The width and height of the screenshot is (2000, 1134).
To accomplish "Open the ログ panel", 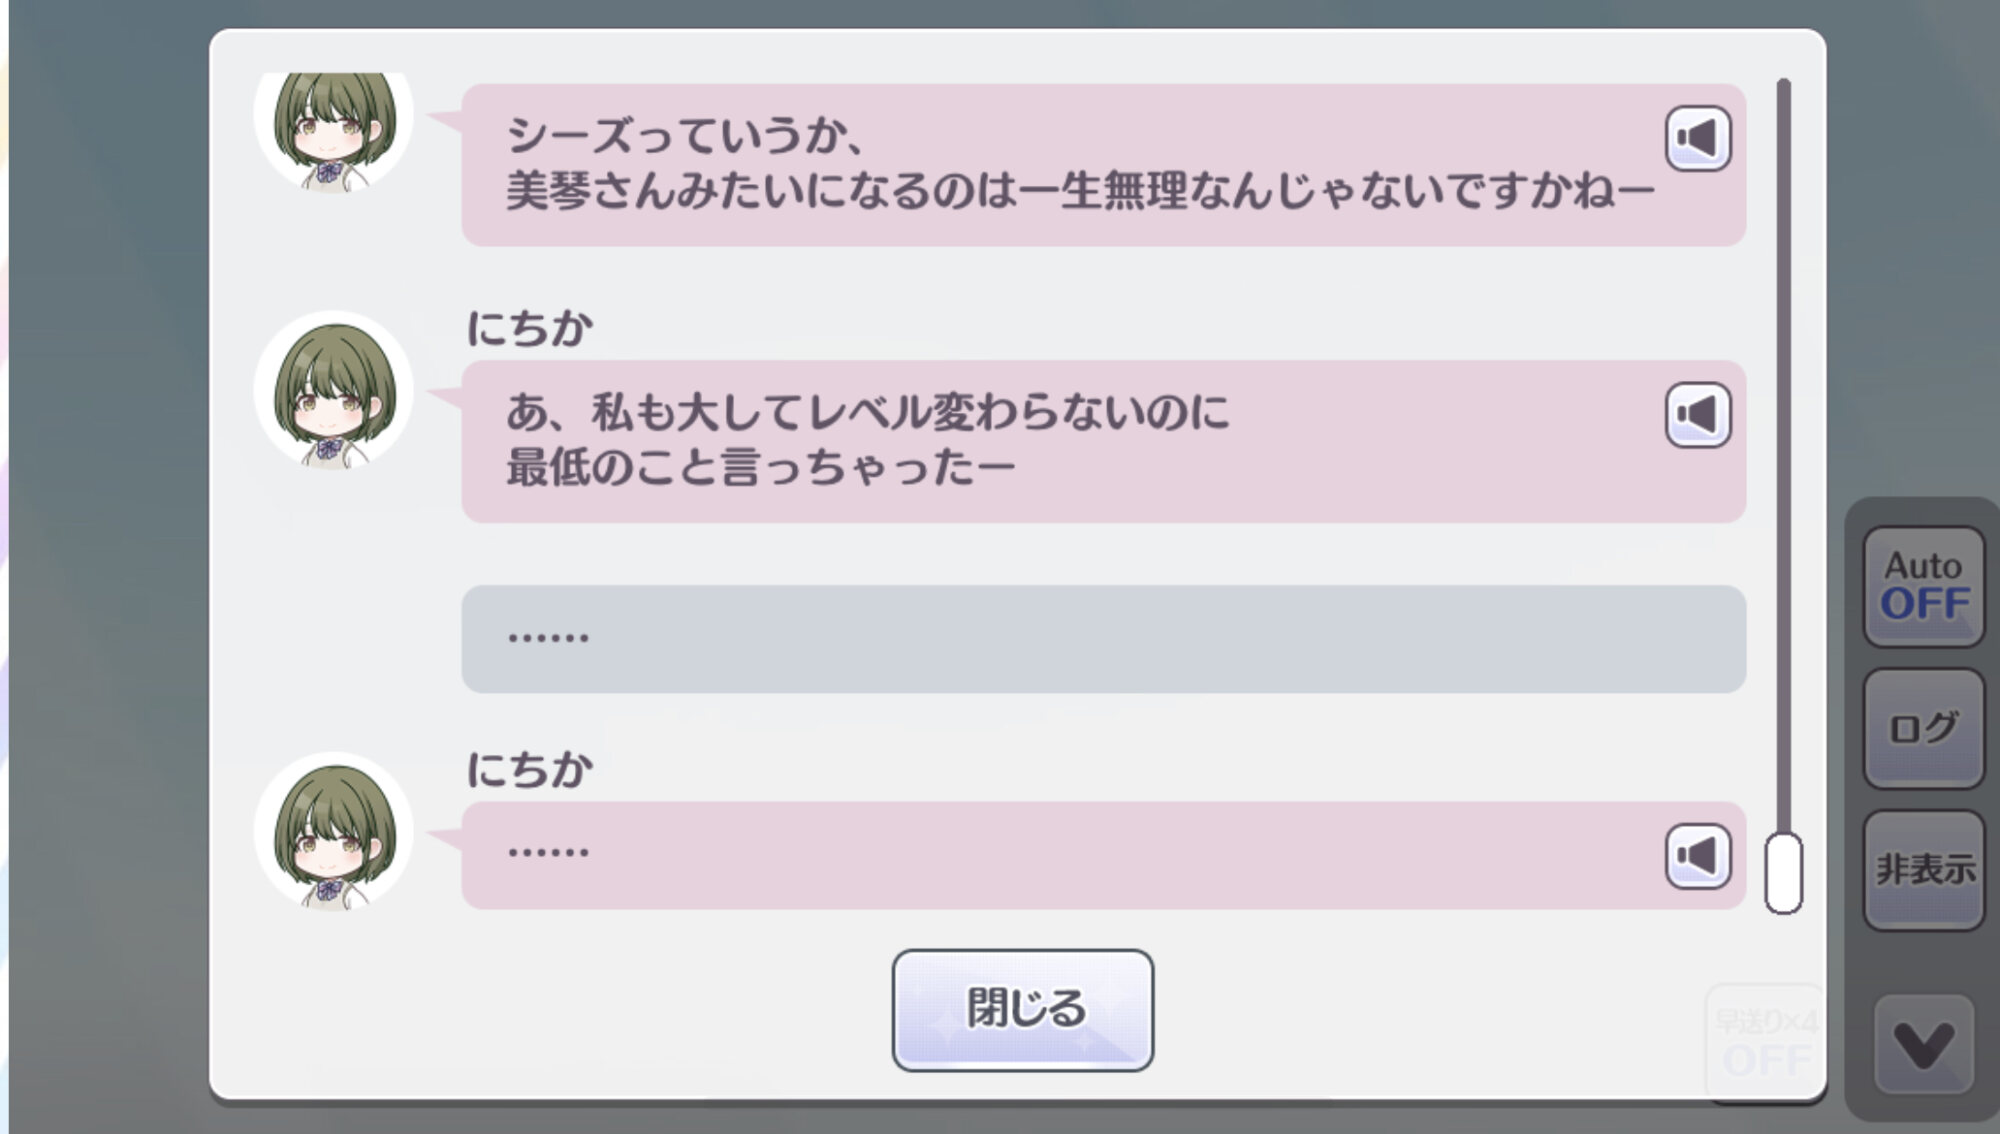I will pos(1923,728).
